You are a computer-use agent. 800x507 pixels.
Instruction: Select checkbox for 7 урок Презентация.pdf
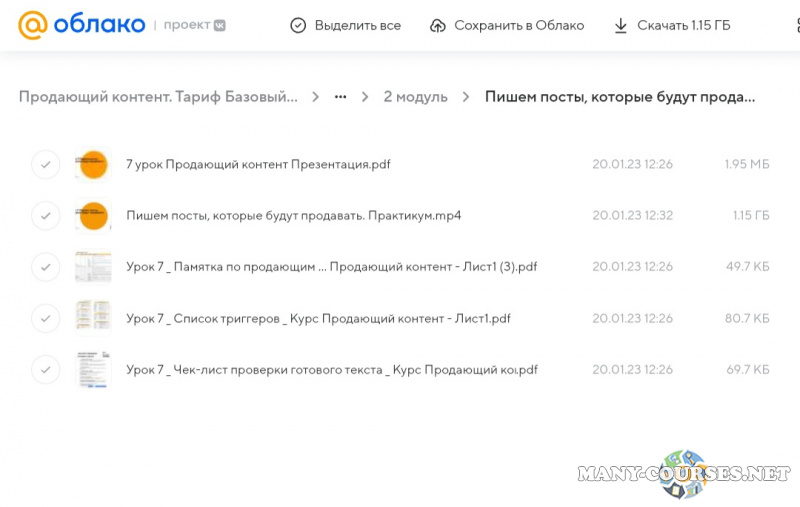(x=46, y=164)
